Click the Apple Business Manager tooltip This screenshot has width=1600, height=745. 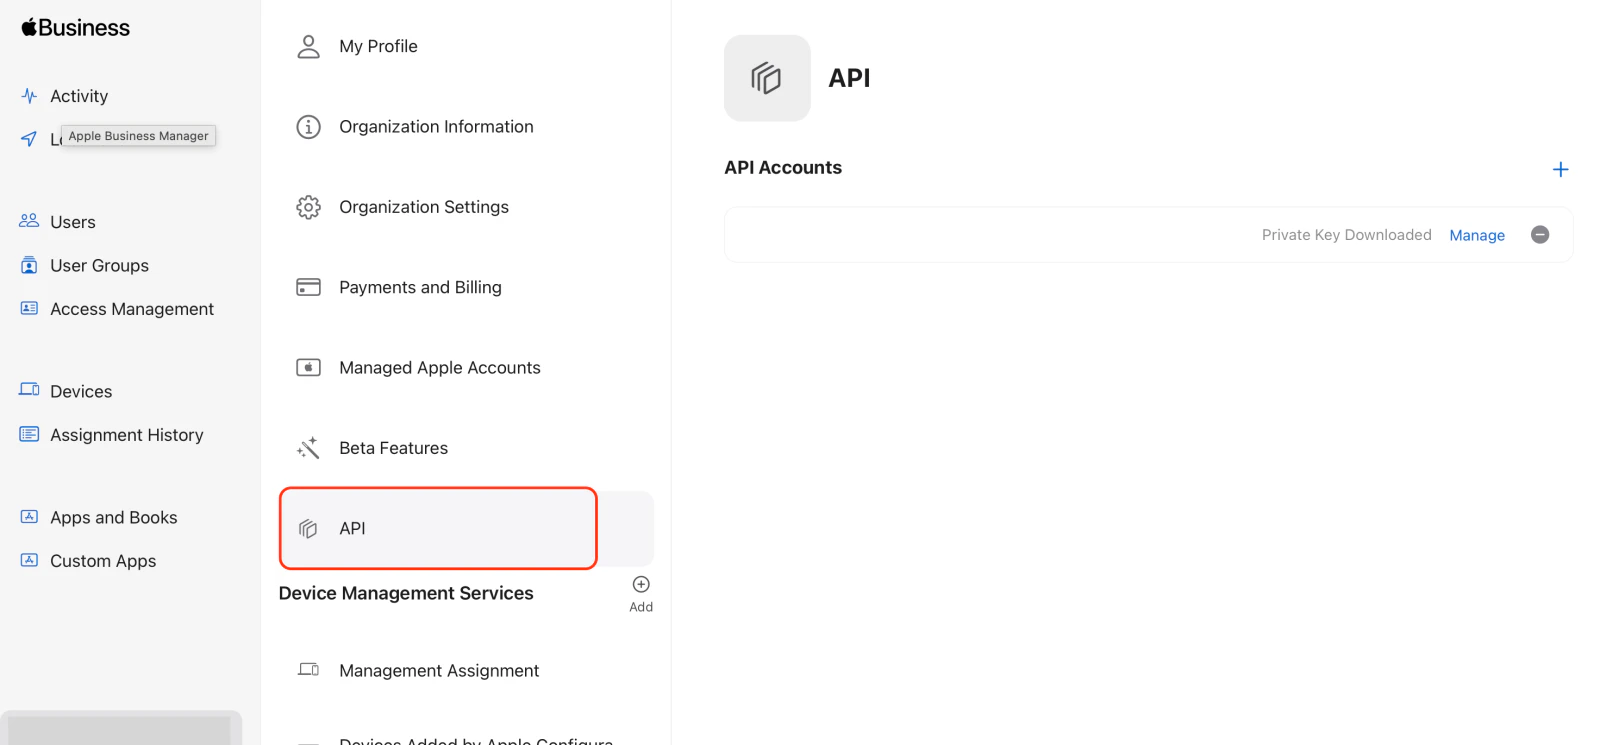138,136
